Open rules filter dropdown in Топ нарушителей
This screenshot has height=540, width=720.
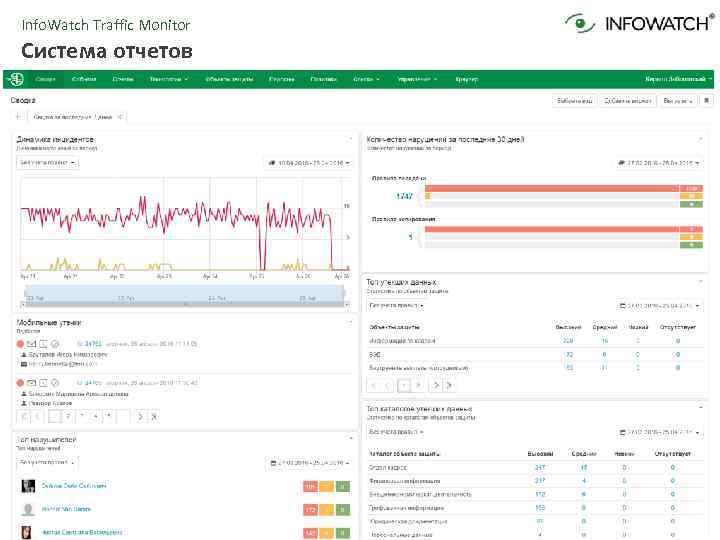(x=48, y=462)
